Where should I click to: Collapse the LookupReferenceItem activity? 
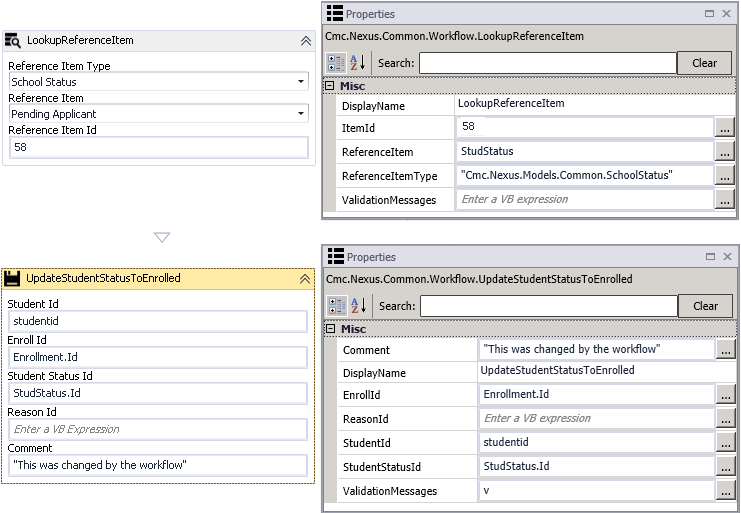click(306, 41)
